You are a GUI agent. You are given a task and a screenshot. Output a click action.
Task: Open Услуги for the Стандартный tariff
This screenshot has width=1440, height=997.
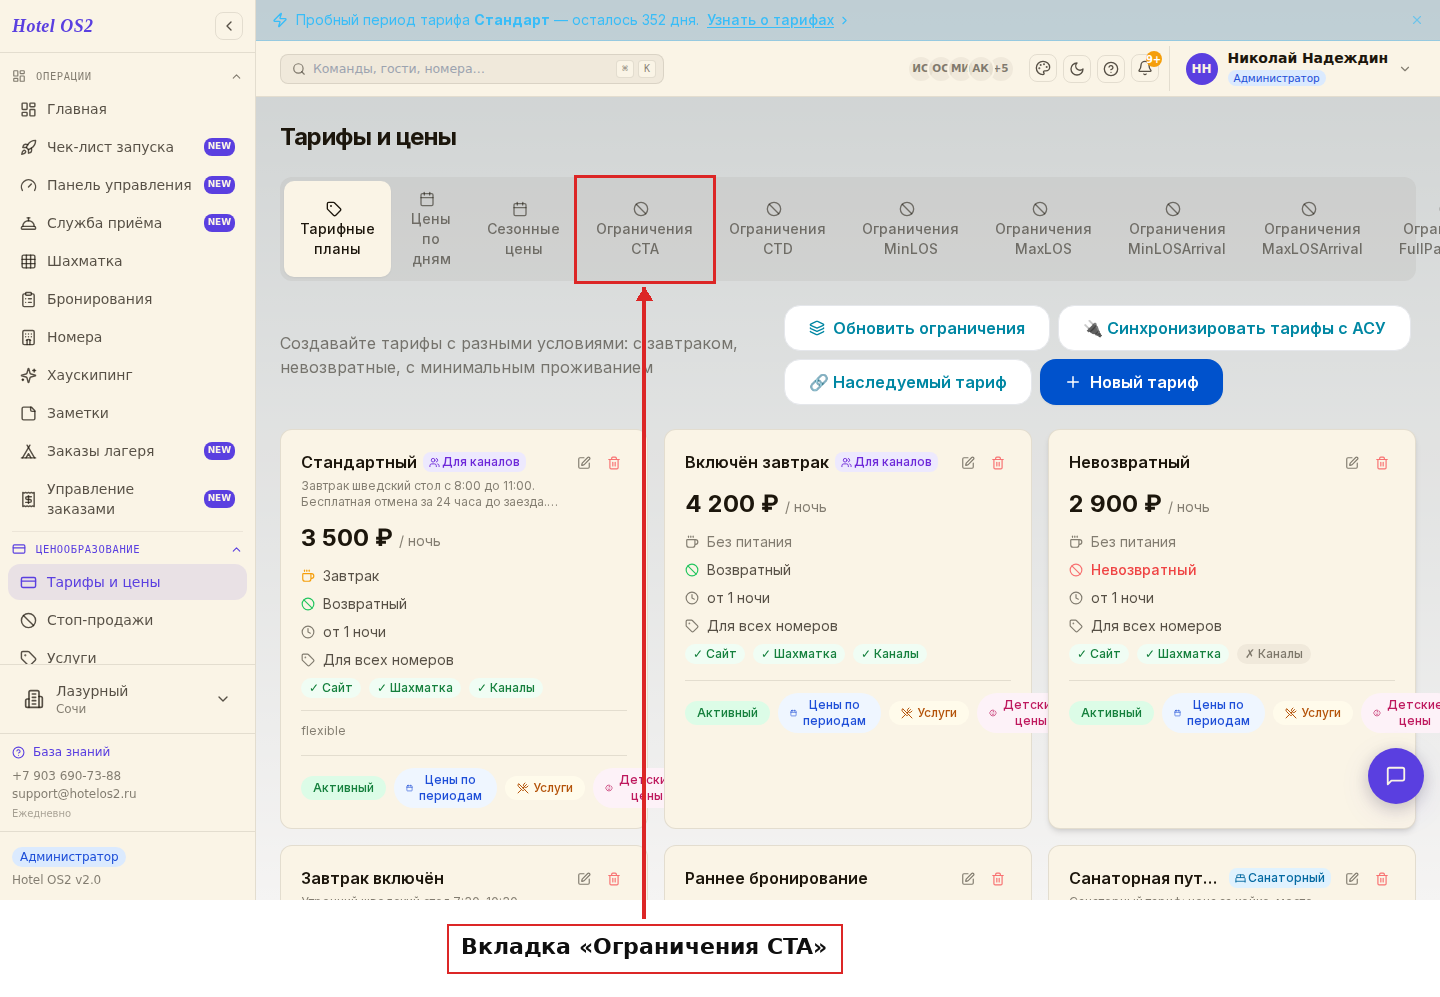[545, 788]
